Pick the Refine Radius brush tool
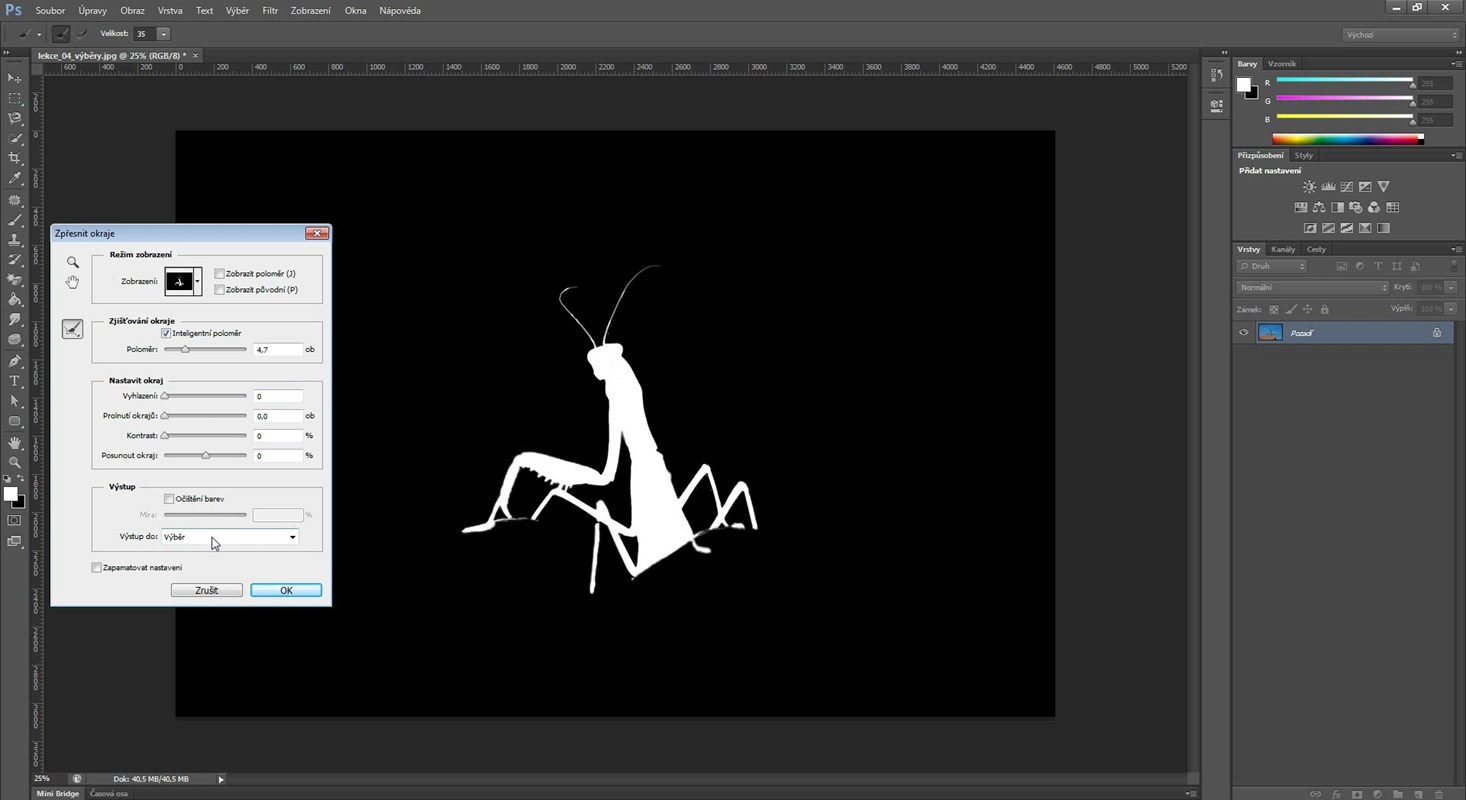Screen dimensions: 1466x800 point(72,329)
